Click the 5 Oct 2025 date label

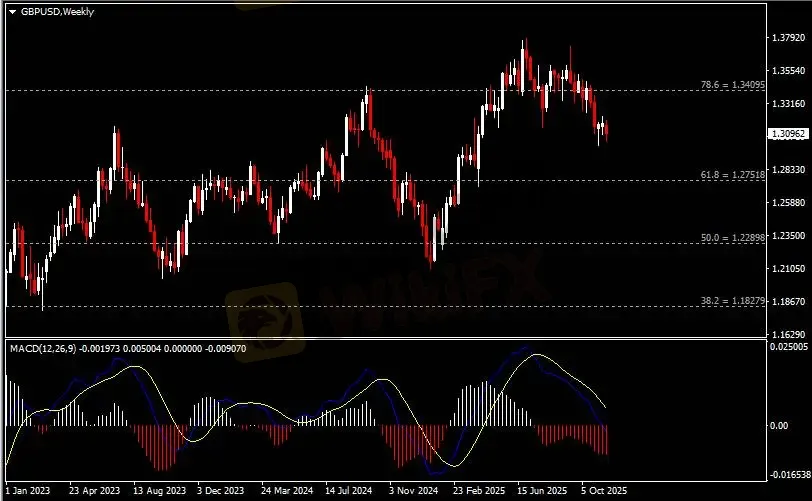(604, 490)
